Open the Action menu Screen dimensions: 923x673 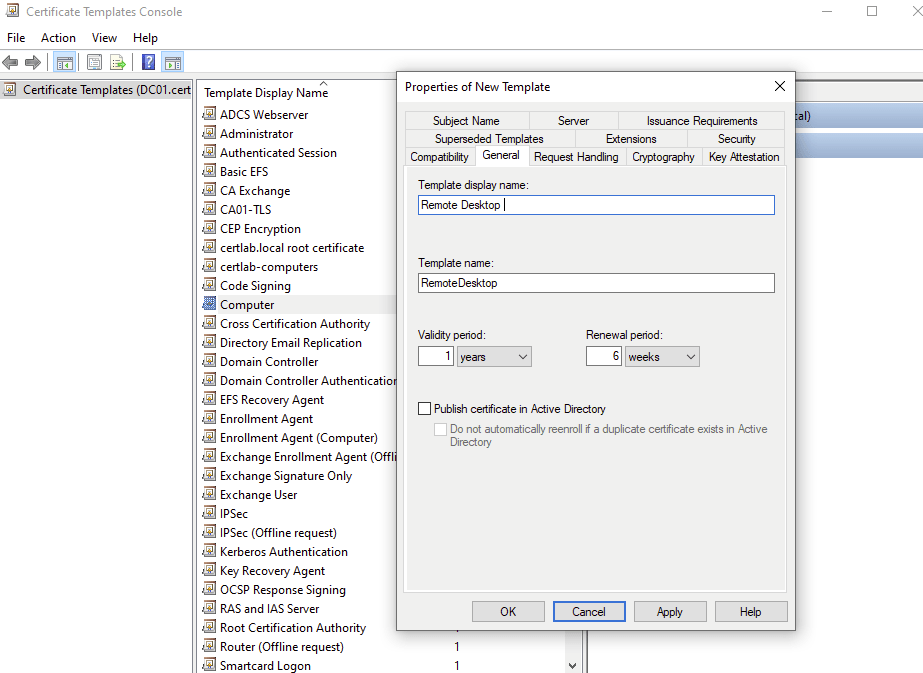pyautogui.click(x=58, y=38)
